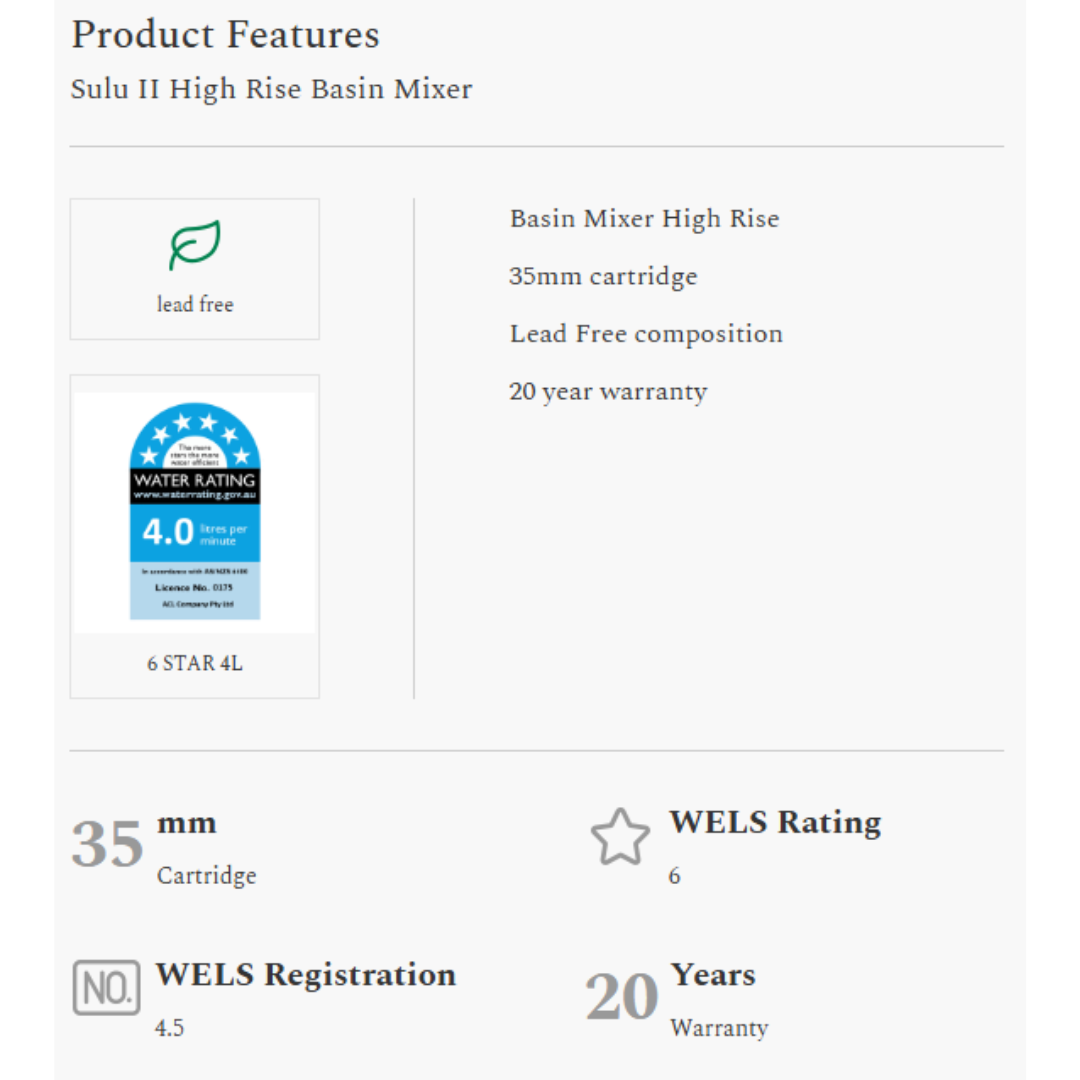The image size is (1080, 1080).
Task: Select the Product Features heading
Action: [225, 35]
